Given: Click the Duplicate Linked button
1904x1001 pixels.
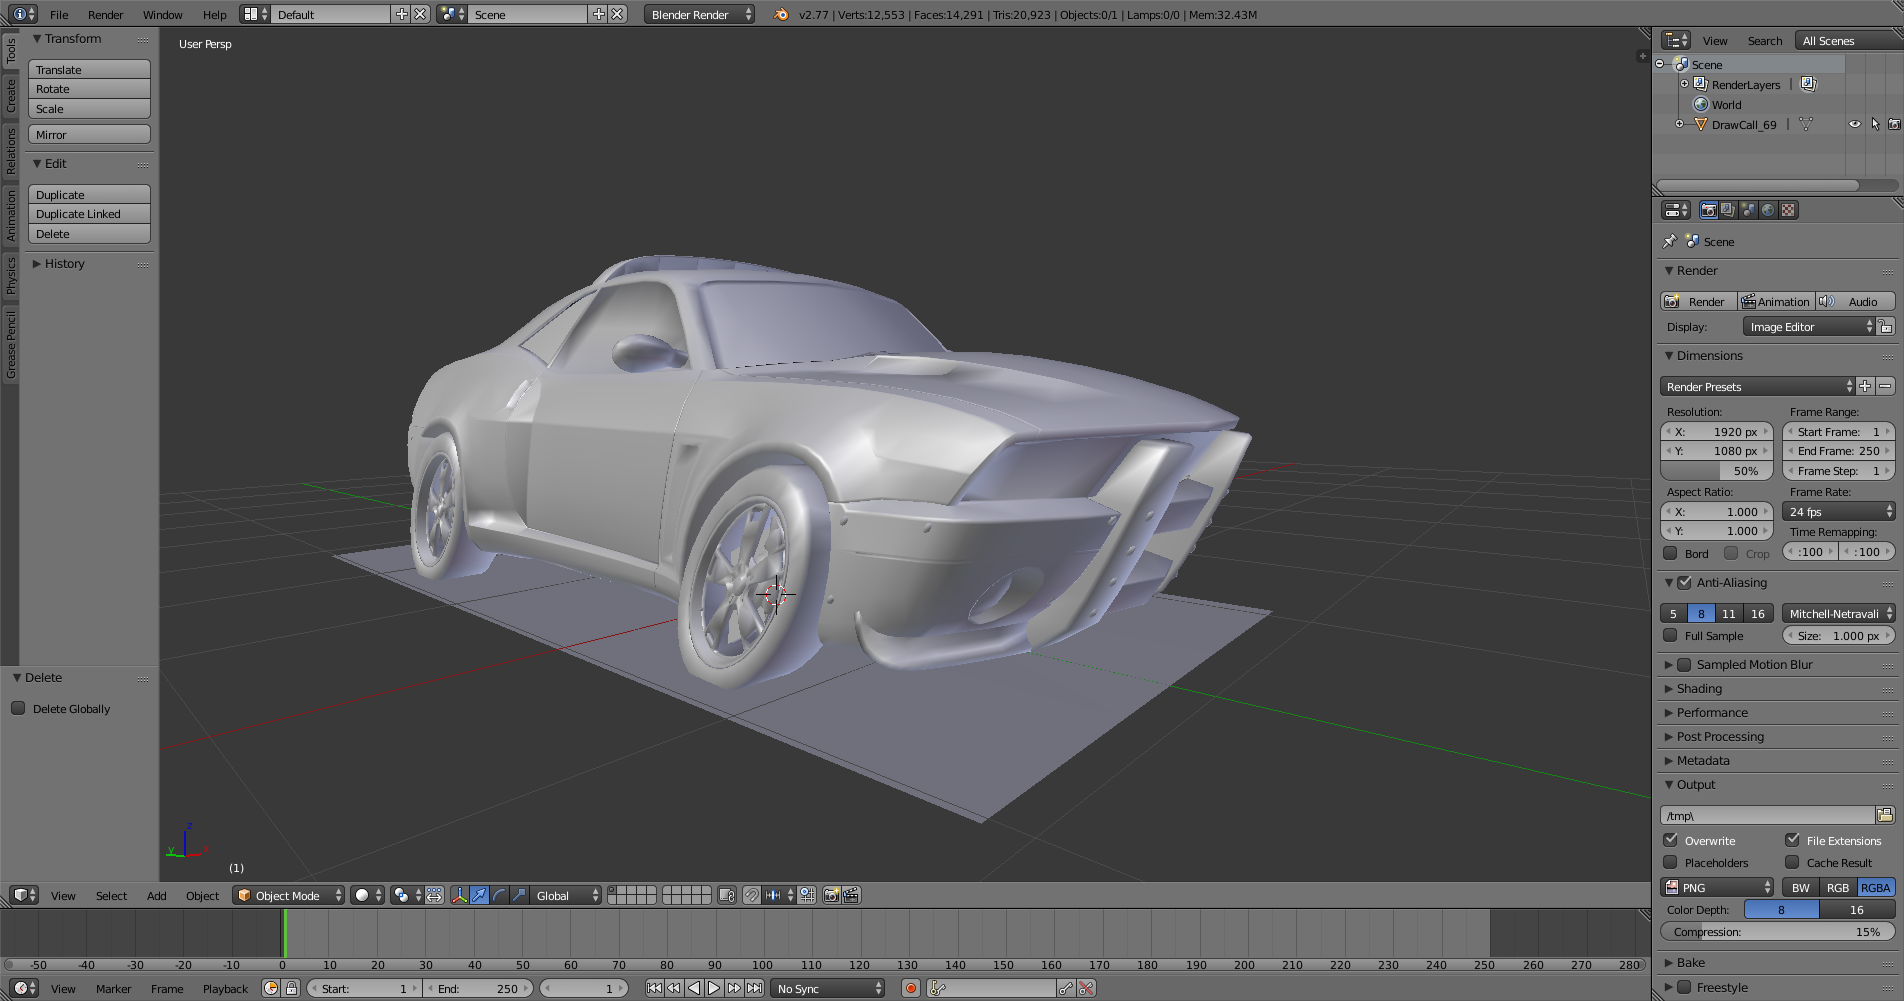Looking at the screenshot, I should pos(89,214).
